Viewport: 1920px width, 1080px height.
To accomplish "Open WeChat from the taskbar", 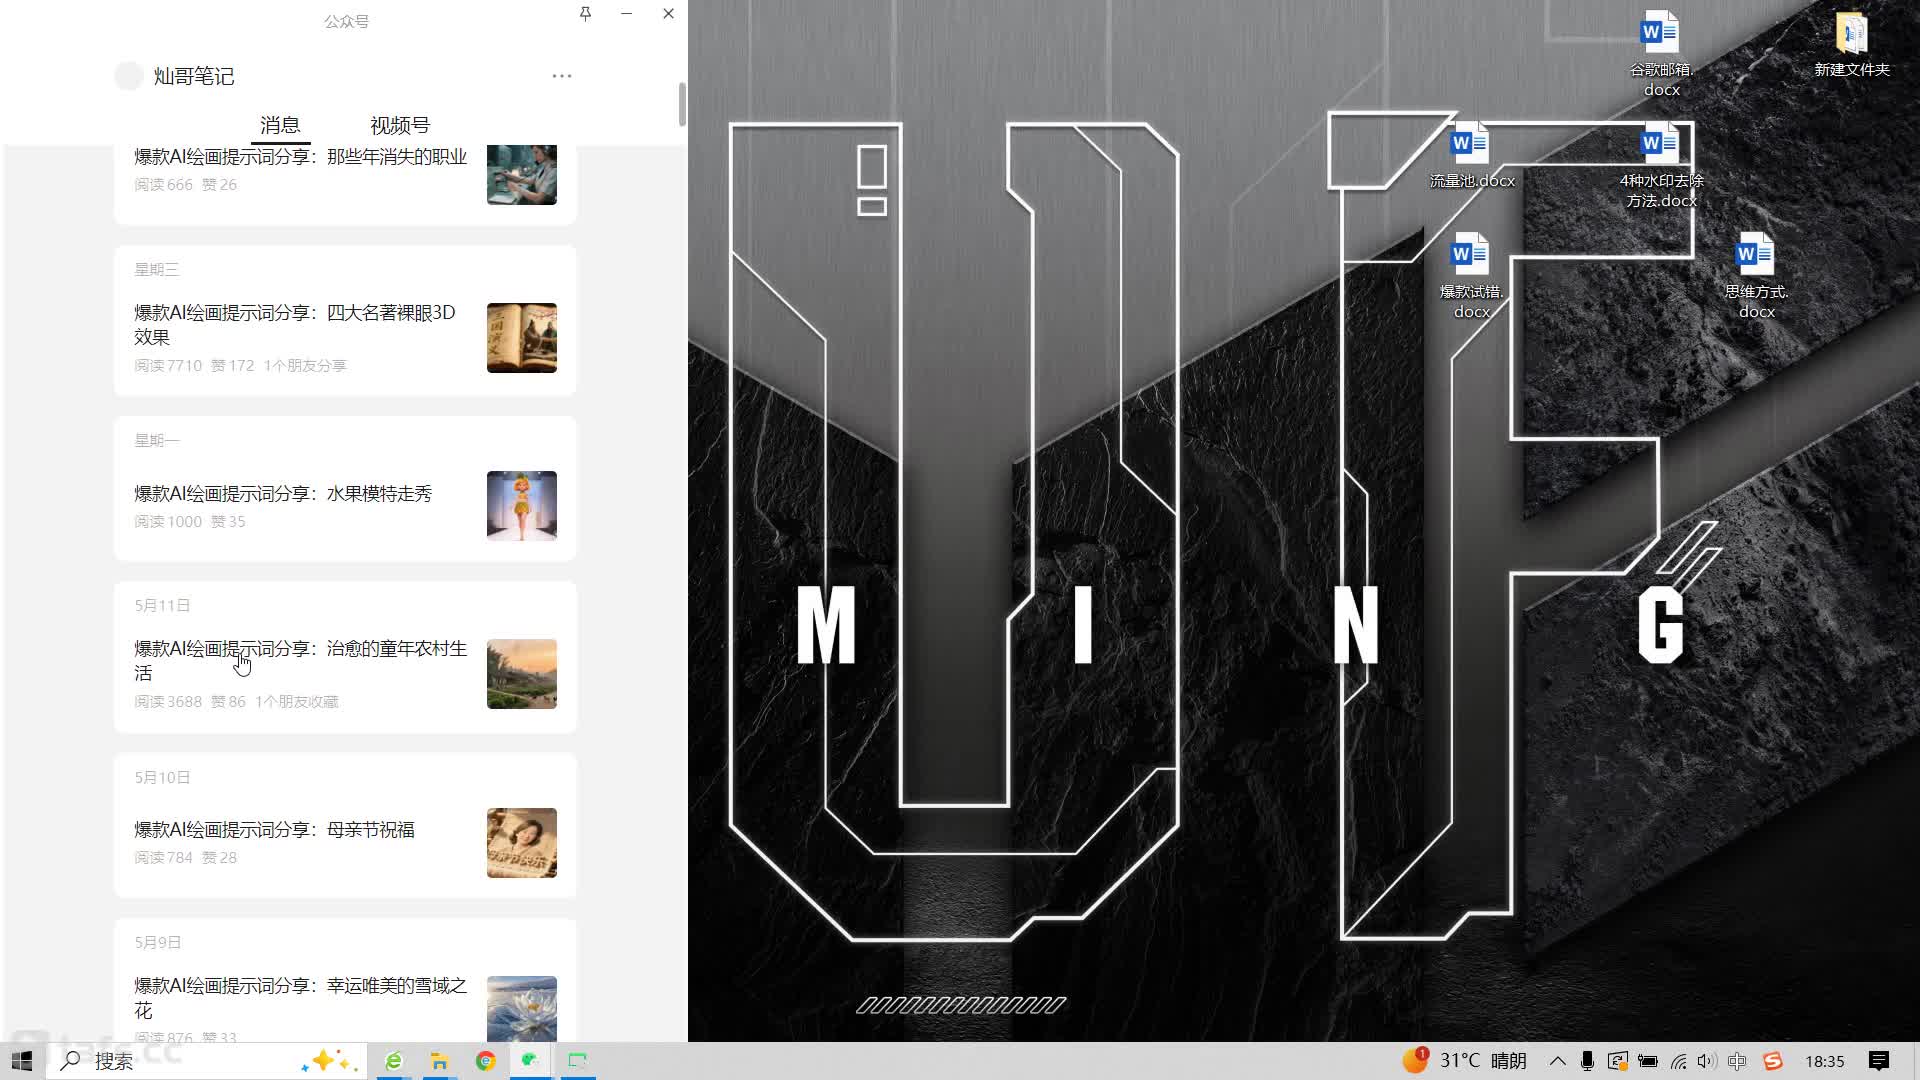I will click(530, 1061).
